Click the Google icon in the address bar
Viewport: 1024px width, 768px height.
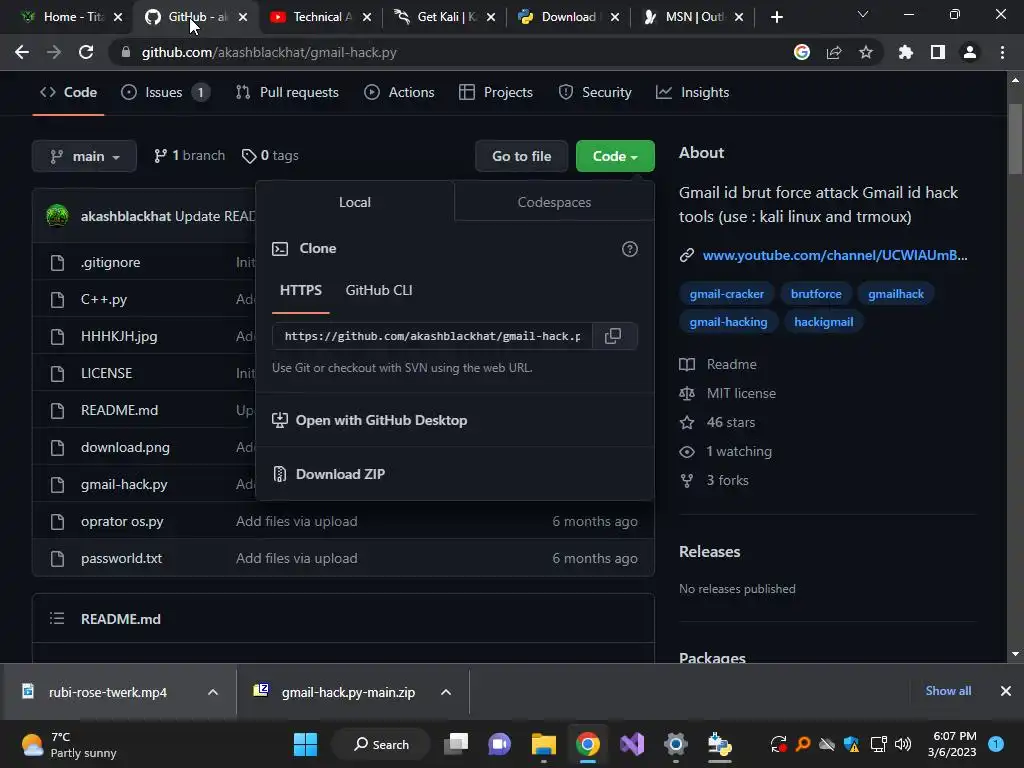802,52
